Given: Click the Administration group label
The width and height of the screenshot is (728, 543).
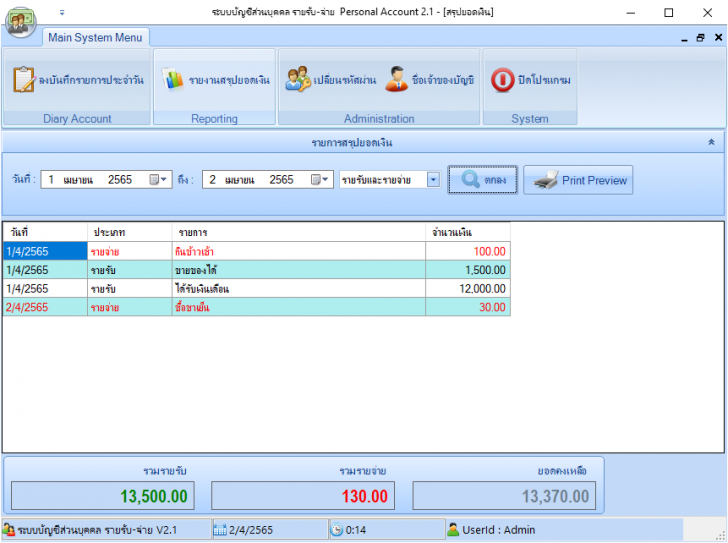Looking at the screenshot, I should pyautogui.click(x=379, y=118).
